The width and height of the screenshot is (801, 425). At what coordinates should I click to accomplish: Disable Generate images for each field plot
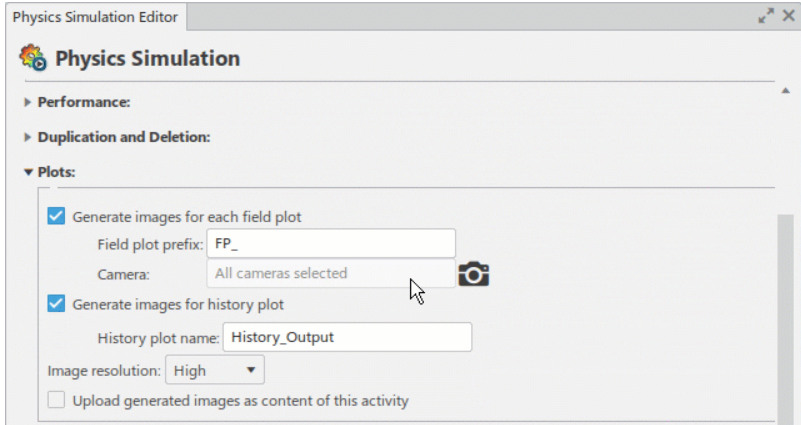coord(57,216)
